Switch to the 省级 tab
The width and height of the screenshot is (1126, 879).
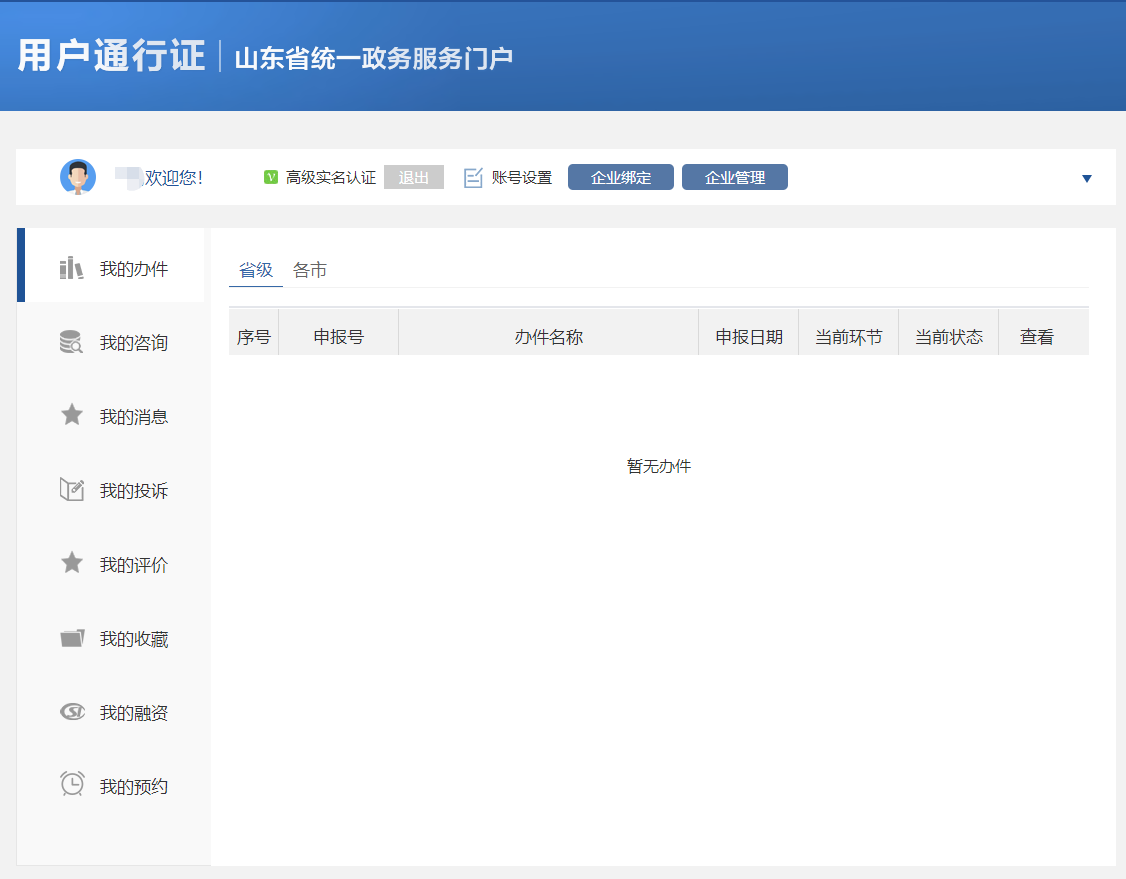point(256,270)
